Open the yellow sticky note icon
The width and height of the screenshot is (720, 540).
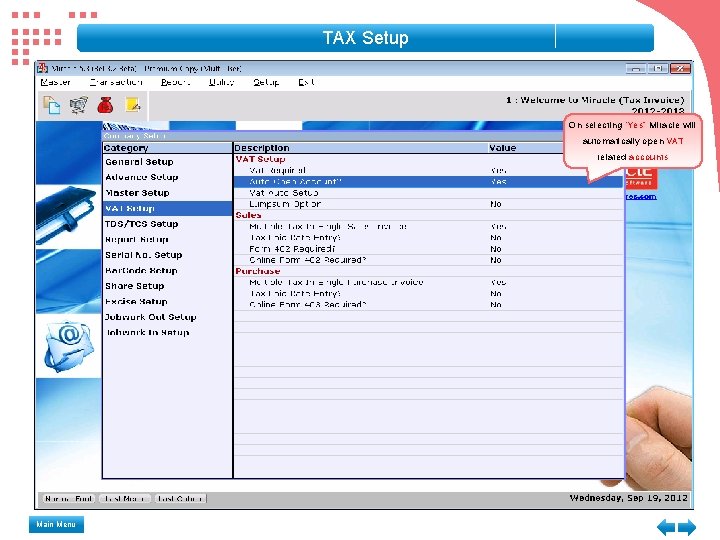pyautogui.click(x=133, y=105)
